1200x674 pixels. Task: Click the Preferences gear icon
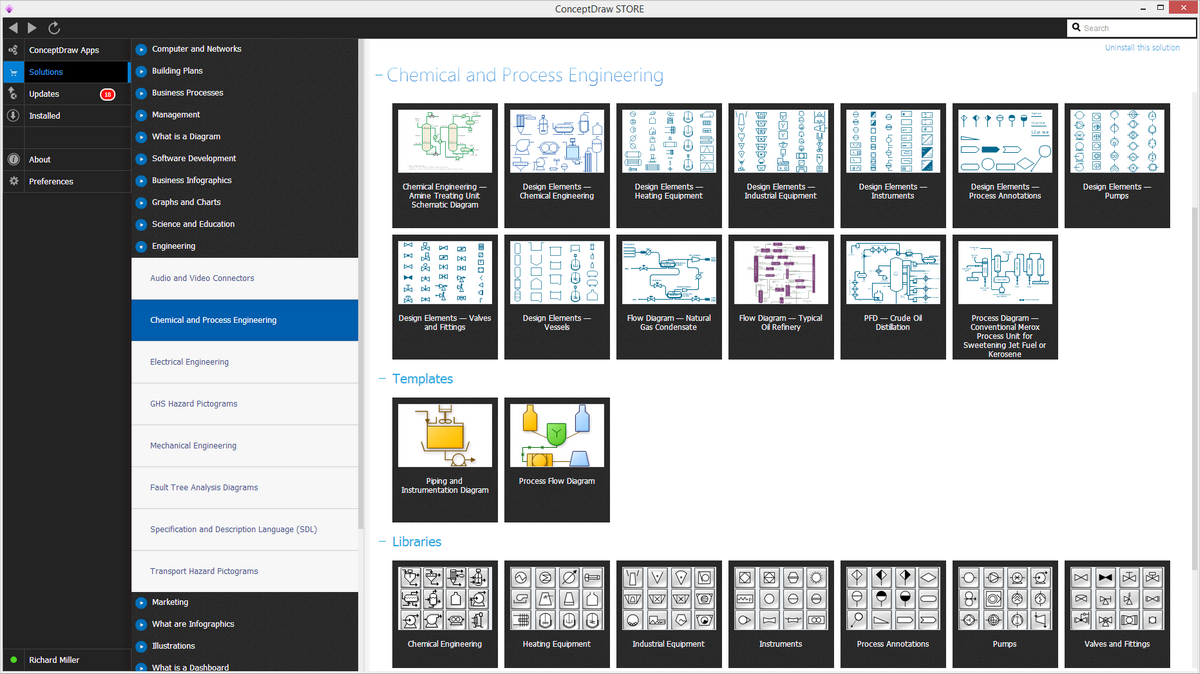pos(13,182)
